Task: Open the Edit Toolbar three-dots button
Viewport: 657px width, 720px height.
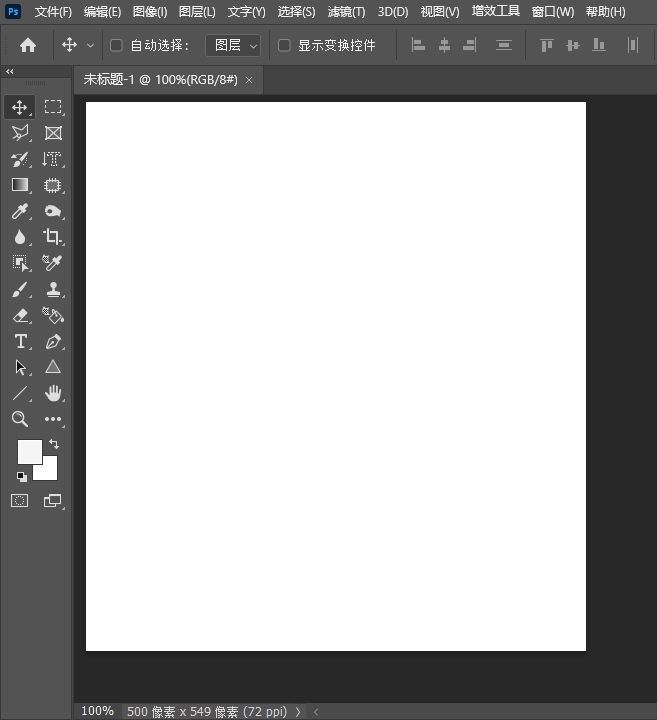Action: [x=53, y=419]
